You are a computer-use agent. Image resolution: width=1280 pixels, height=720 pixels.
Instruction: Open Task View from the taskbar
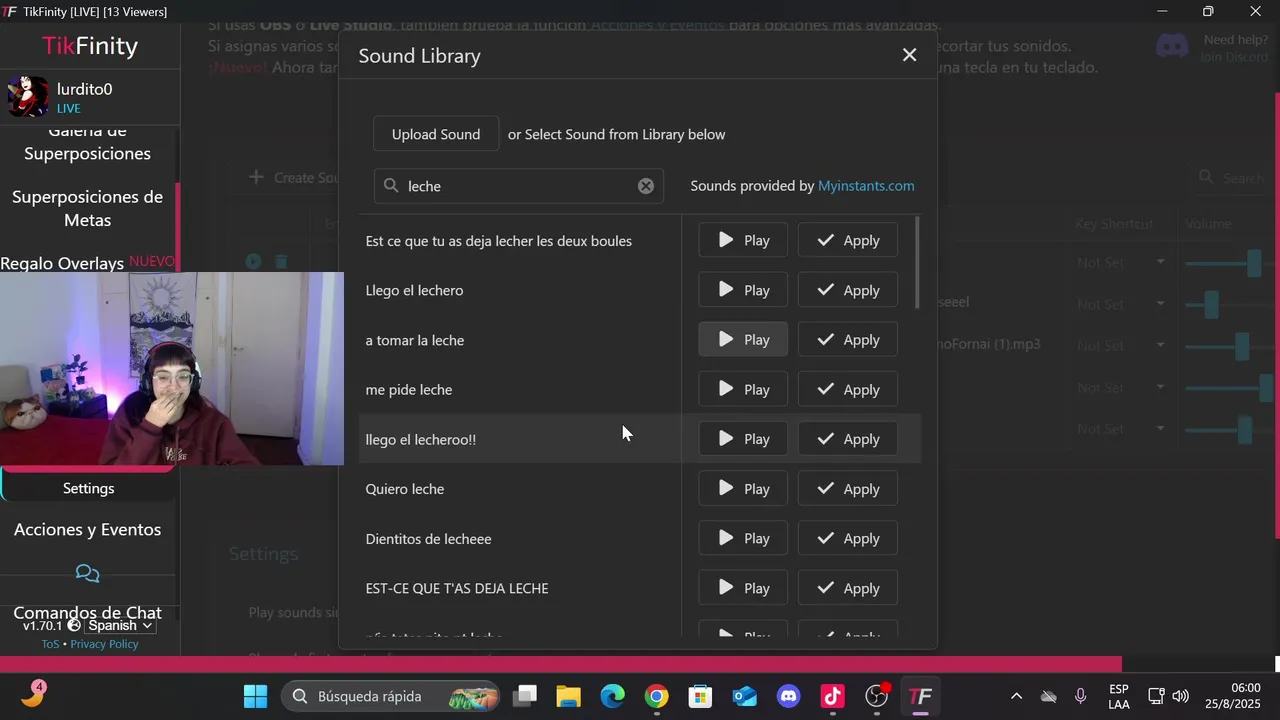click(526, 696)
